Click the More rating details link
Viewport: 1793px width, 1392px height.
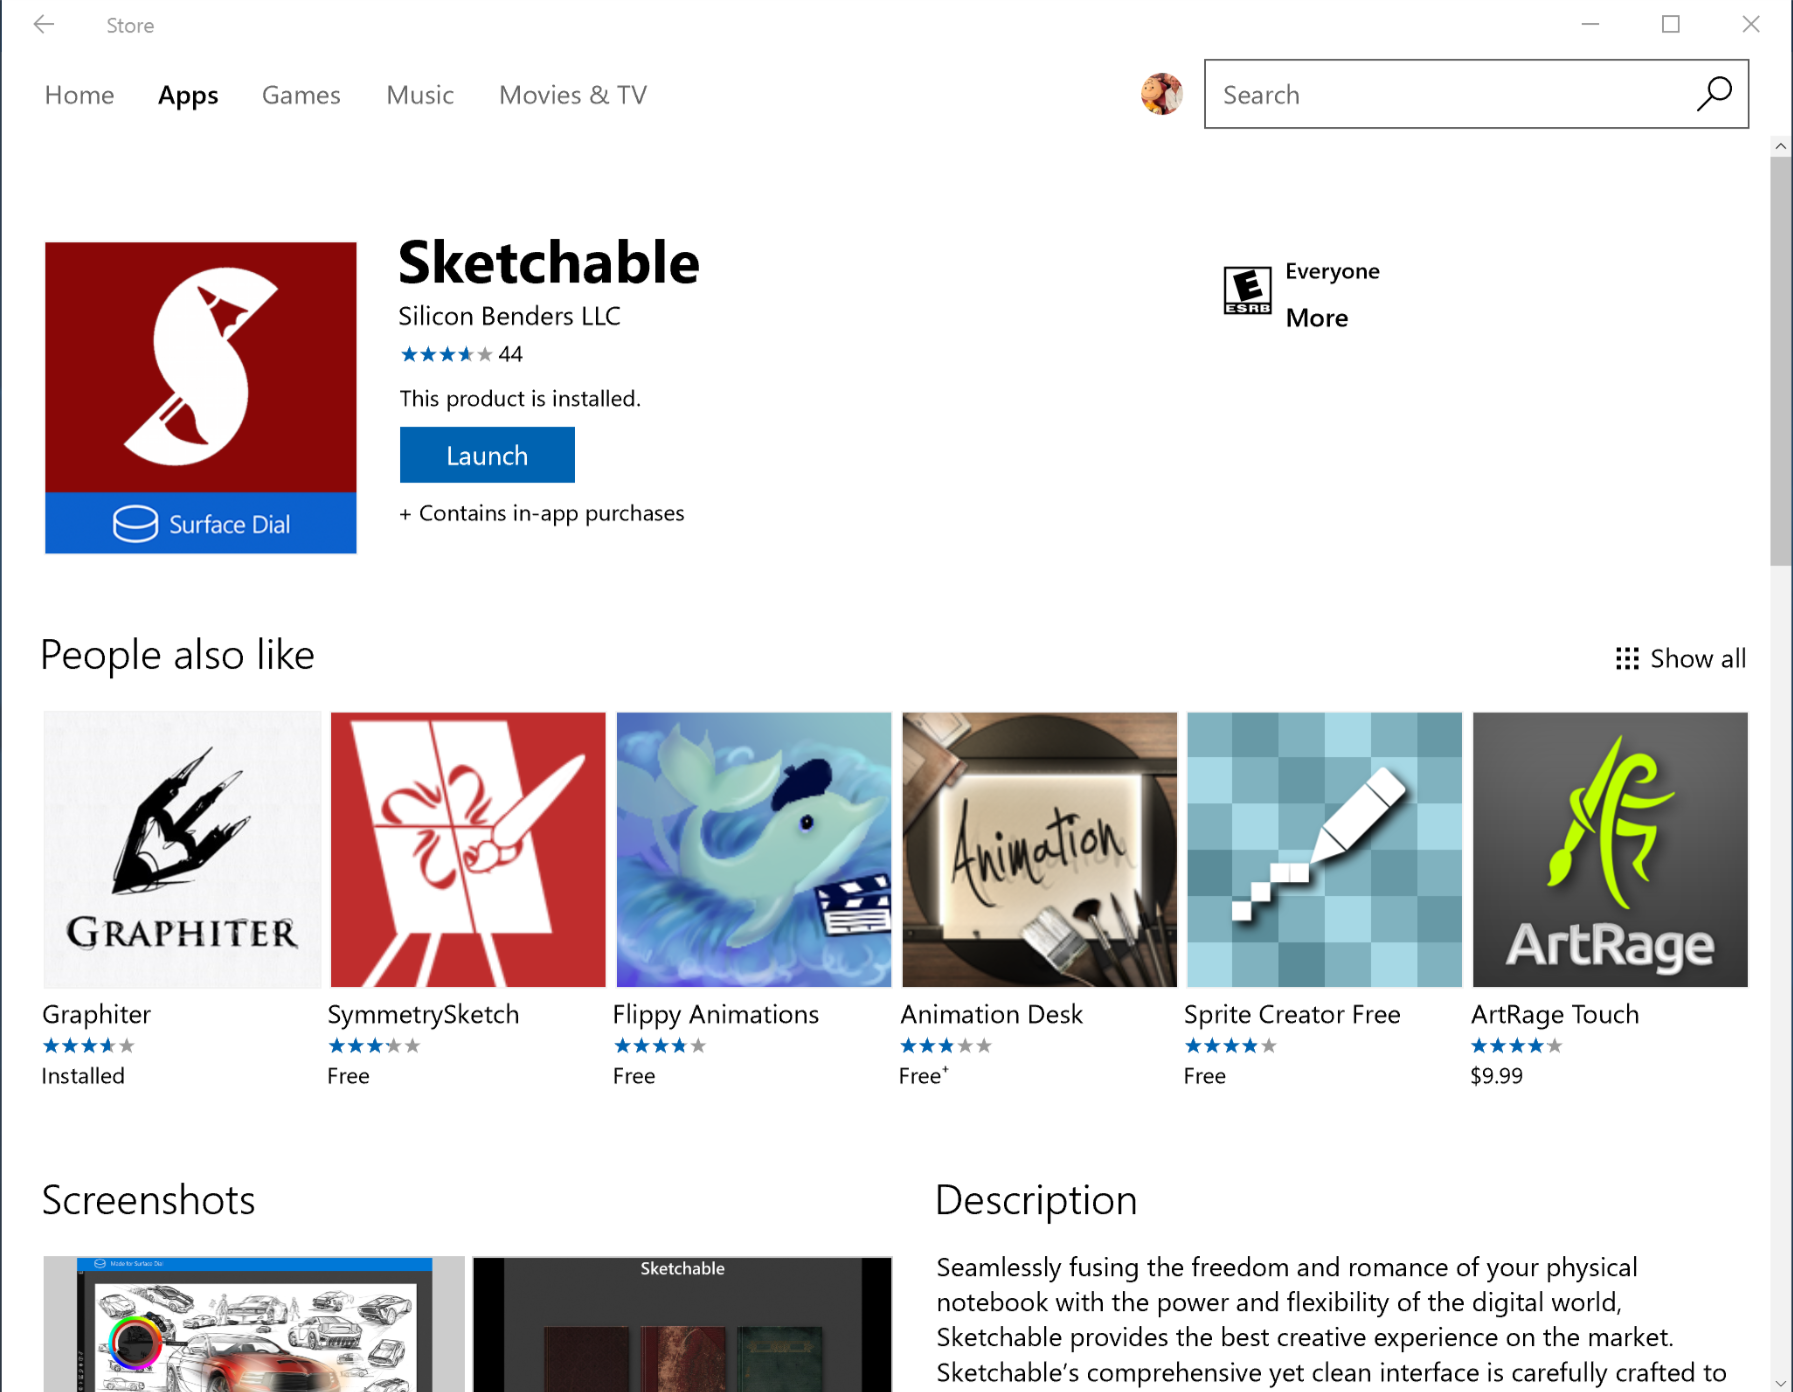[1317, 318]
